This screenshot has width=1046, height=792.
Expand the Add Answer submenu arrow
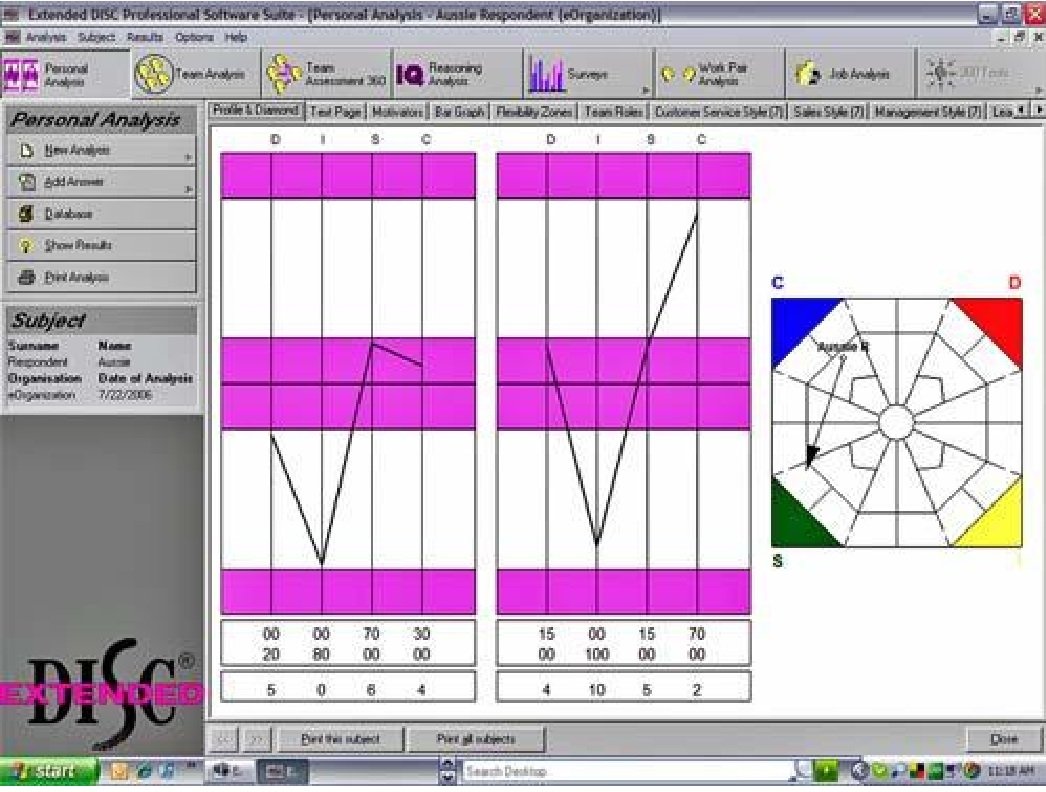188,189
